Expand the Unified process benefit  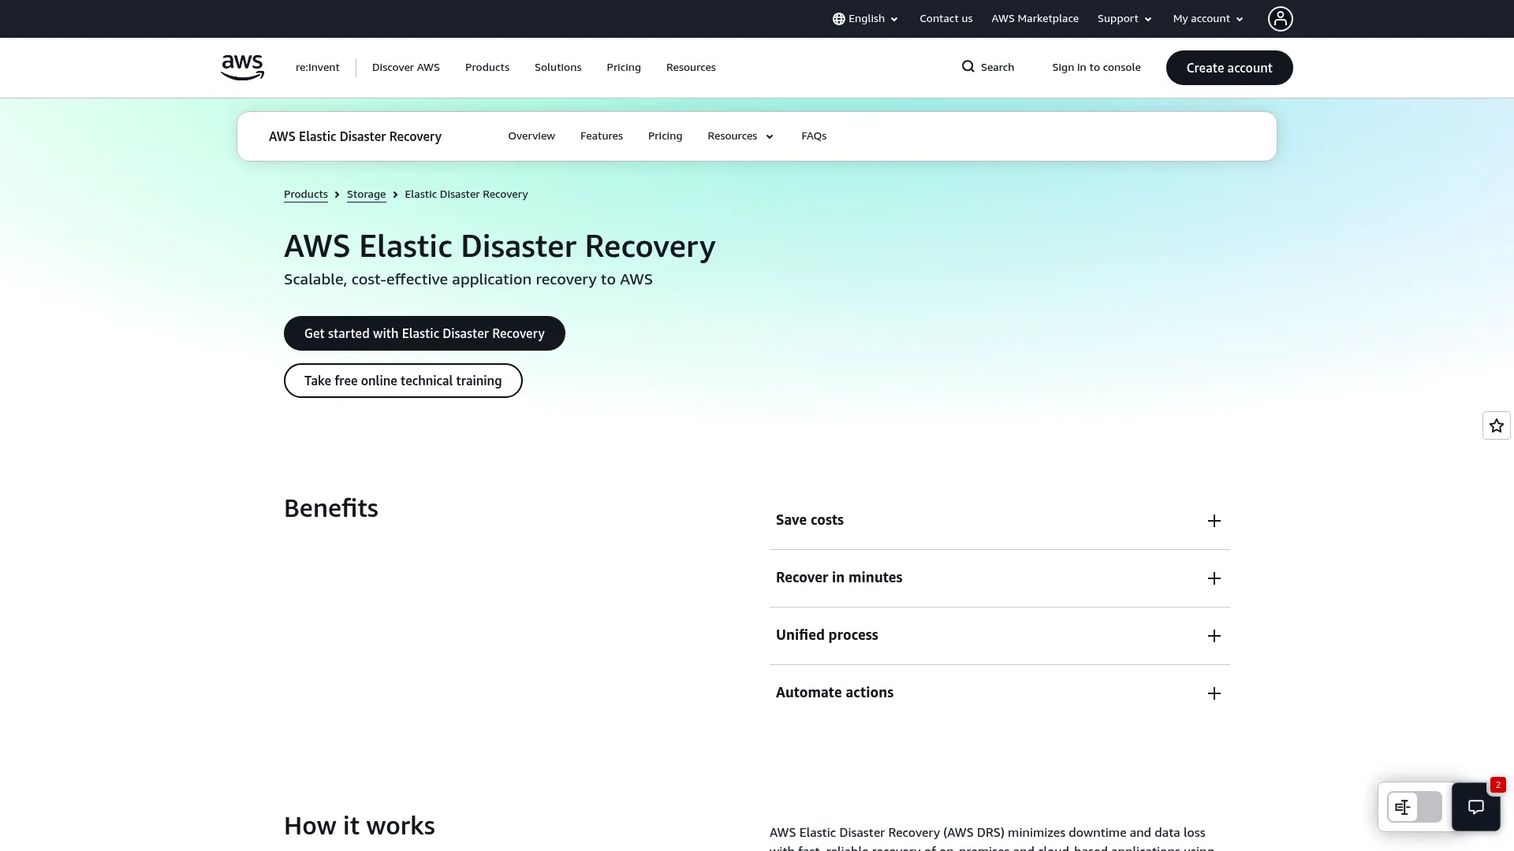click(999, 636)
